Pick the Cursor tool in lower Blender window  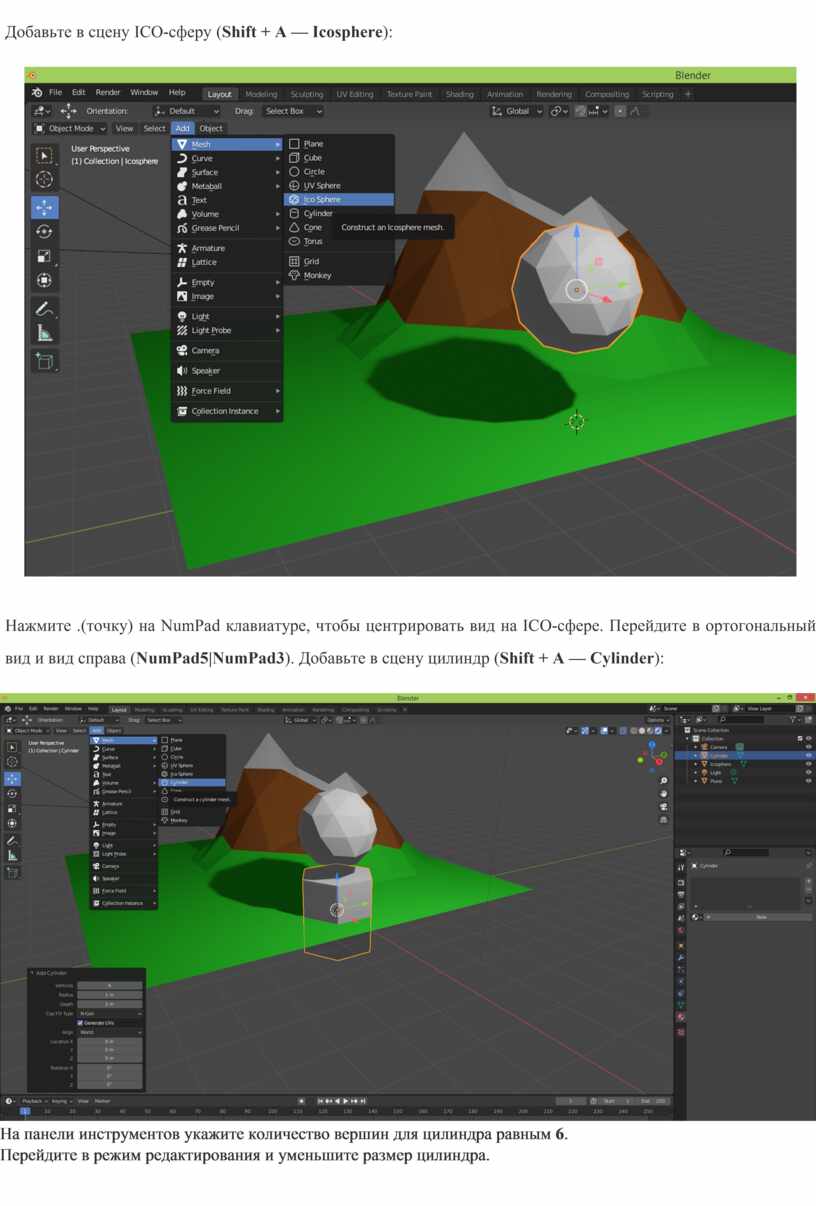coord(13,762)
